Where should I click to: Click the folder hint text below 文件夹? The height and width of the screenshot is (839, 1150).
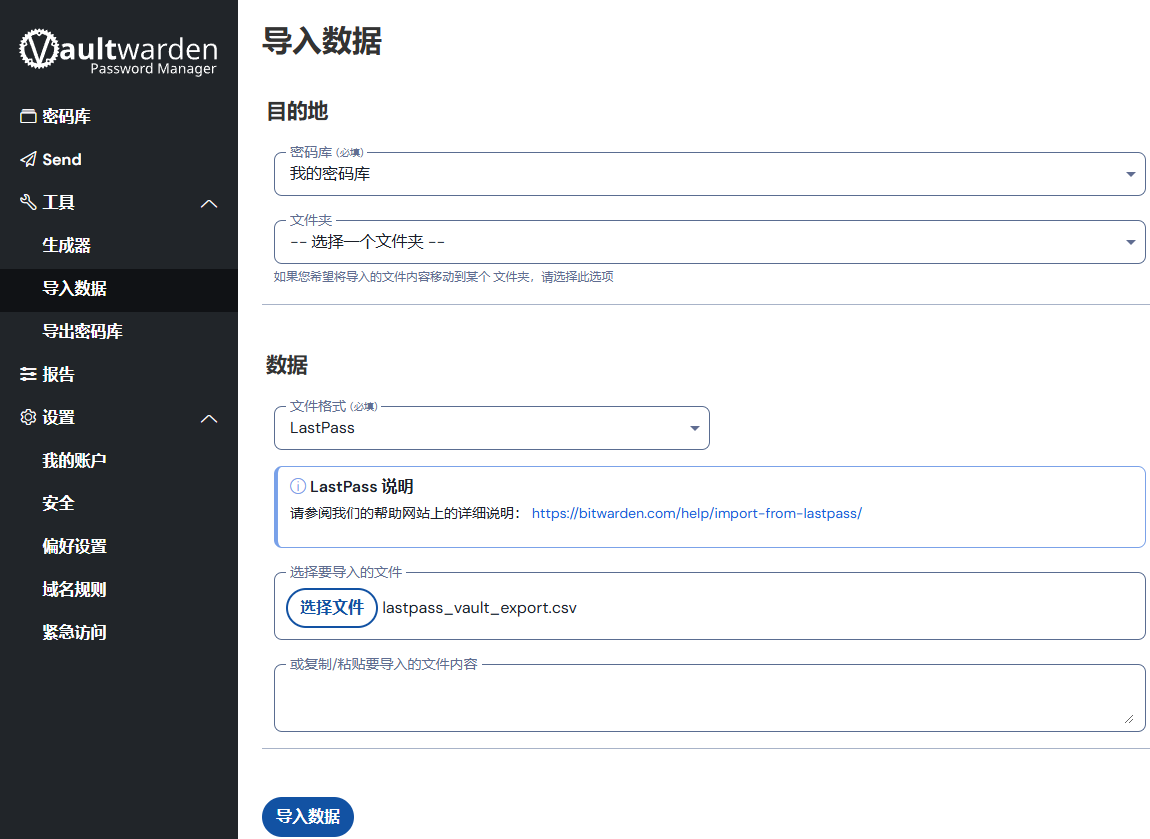[444, 276]
